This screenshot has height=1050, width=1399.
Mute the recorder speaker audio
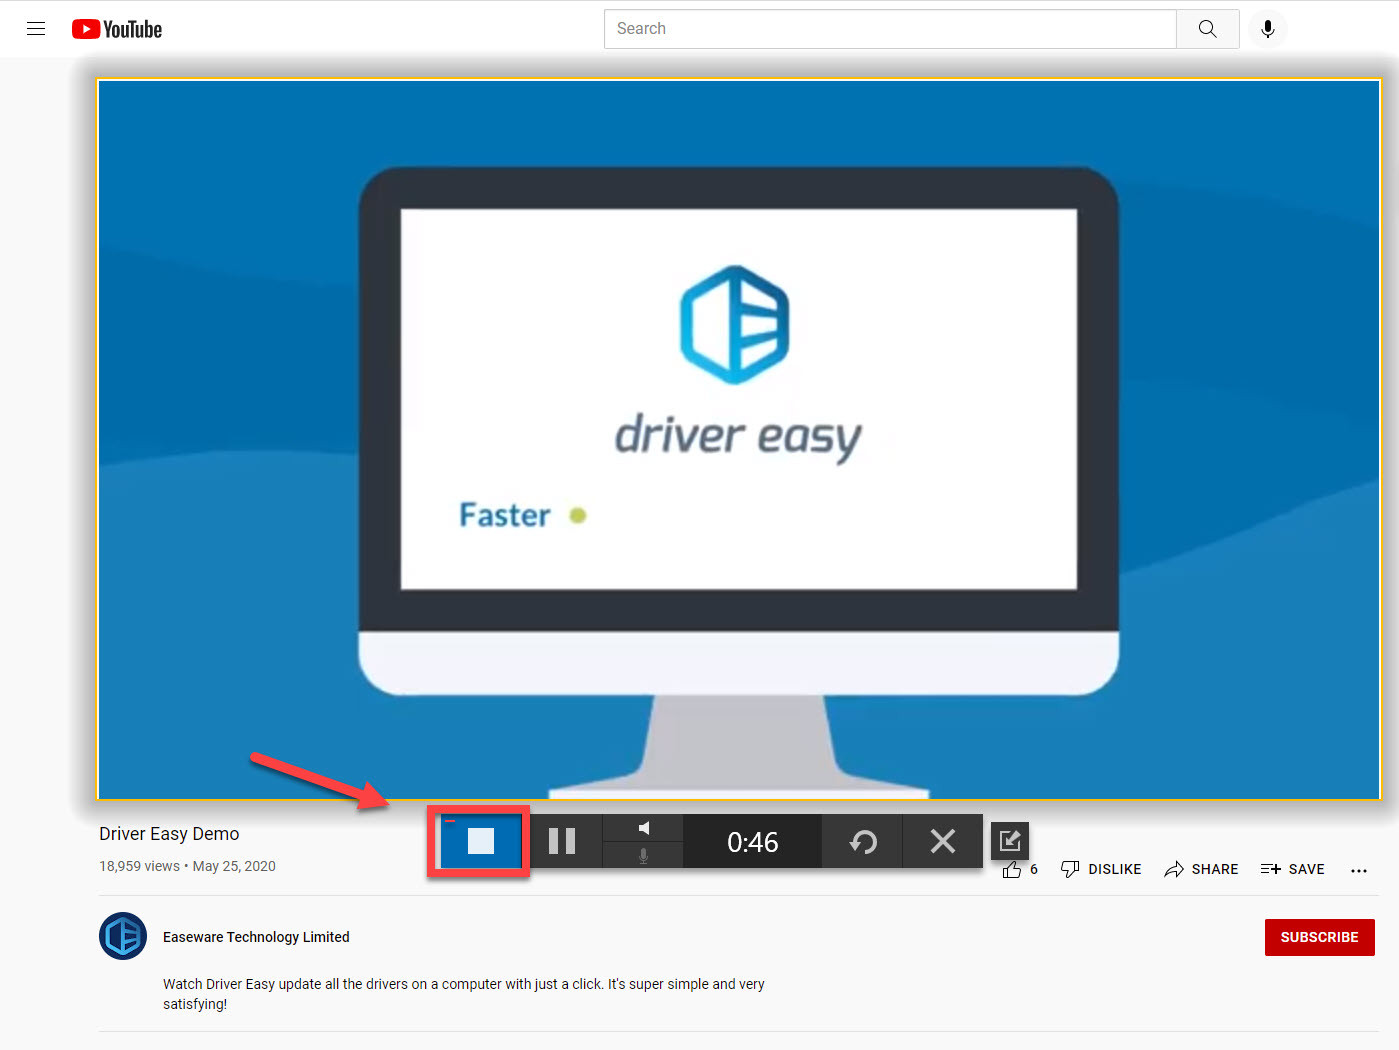coord(644,828)
